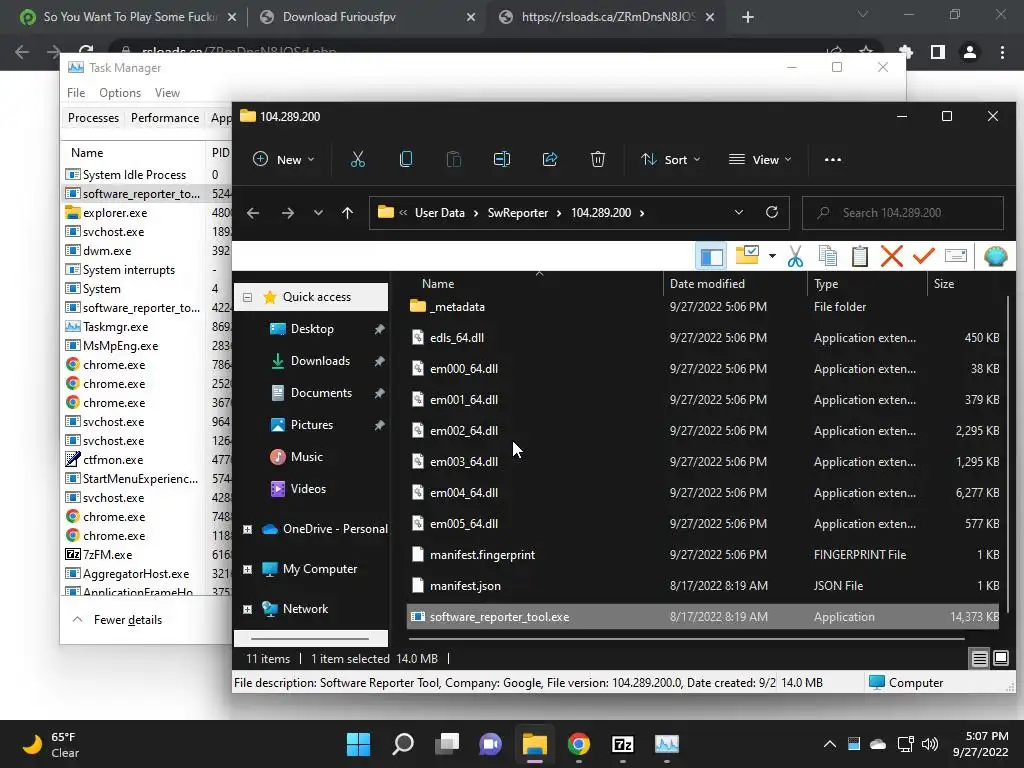This screenshot has width=1024, height=768.
Task: Select Pictures in navigation pane
Action: point(312,425)
